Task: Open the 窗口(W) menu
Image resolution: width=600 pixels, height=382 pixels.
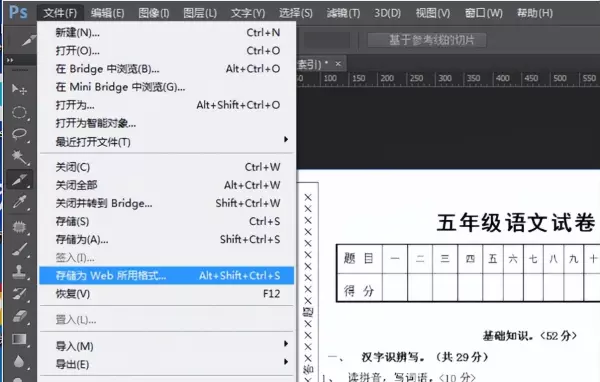Action: click(x=484, y=13)
